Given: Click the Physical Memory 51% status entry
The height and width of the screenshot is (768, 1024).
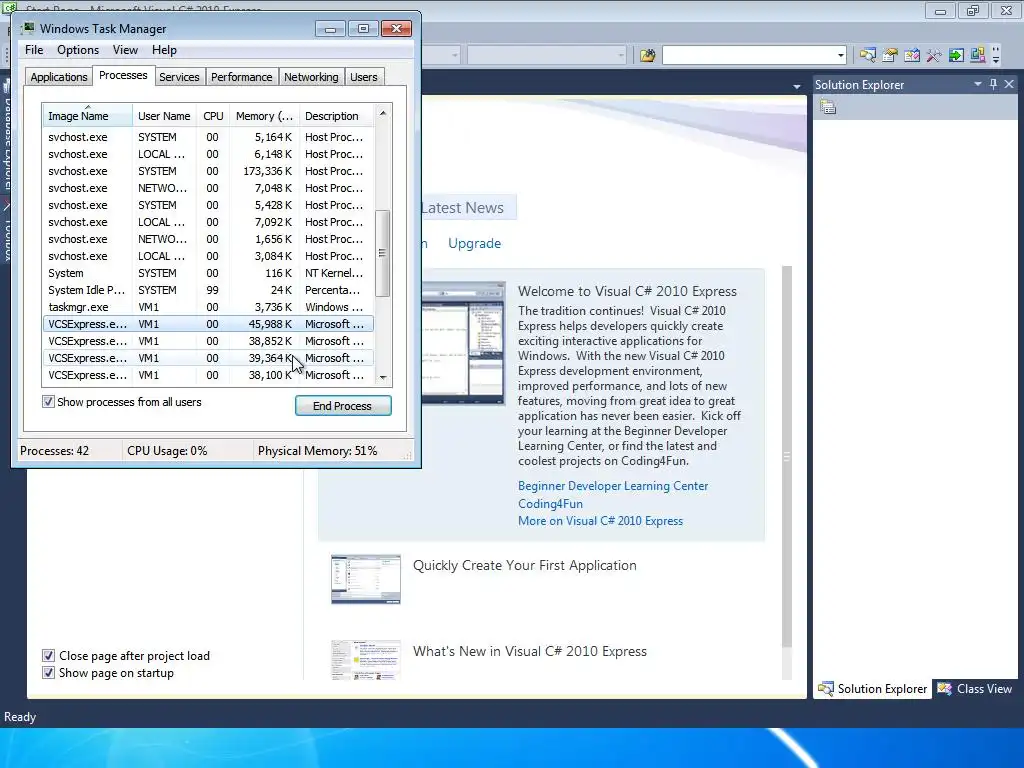Looking at the screenshot, I should click(317, 451).
